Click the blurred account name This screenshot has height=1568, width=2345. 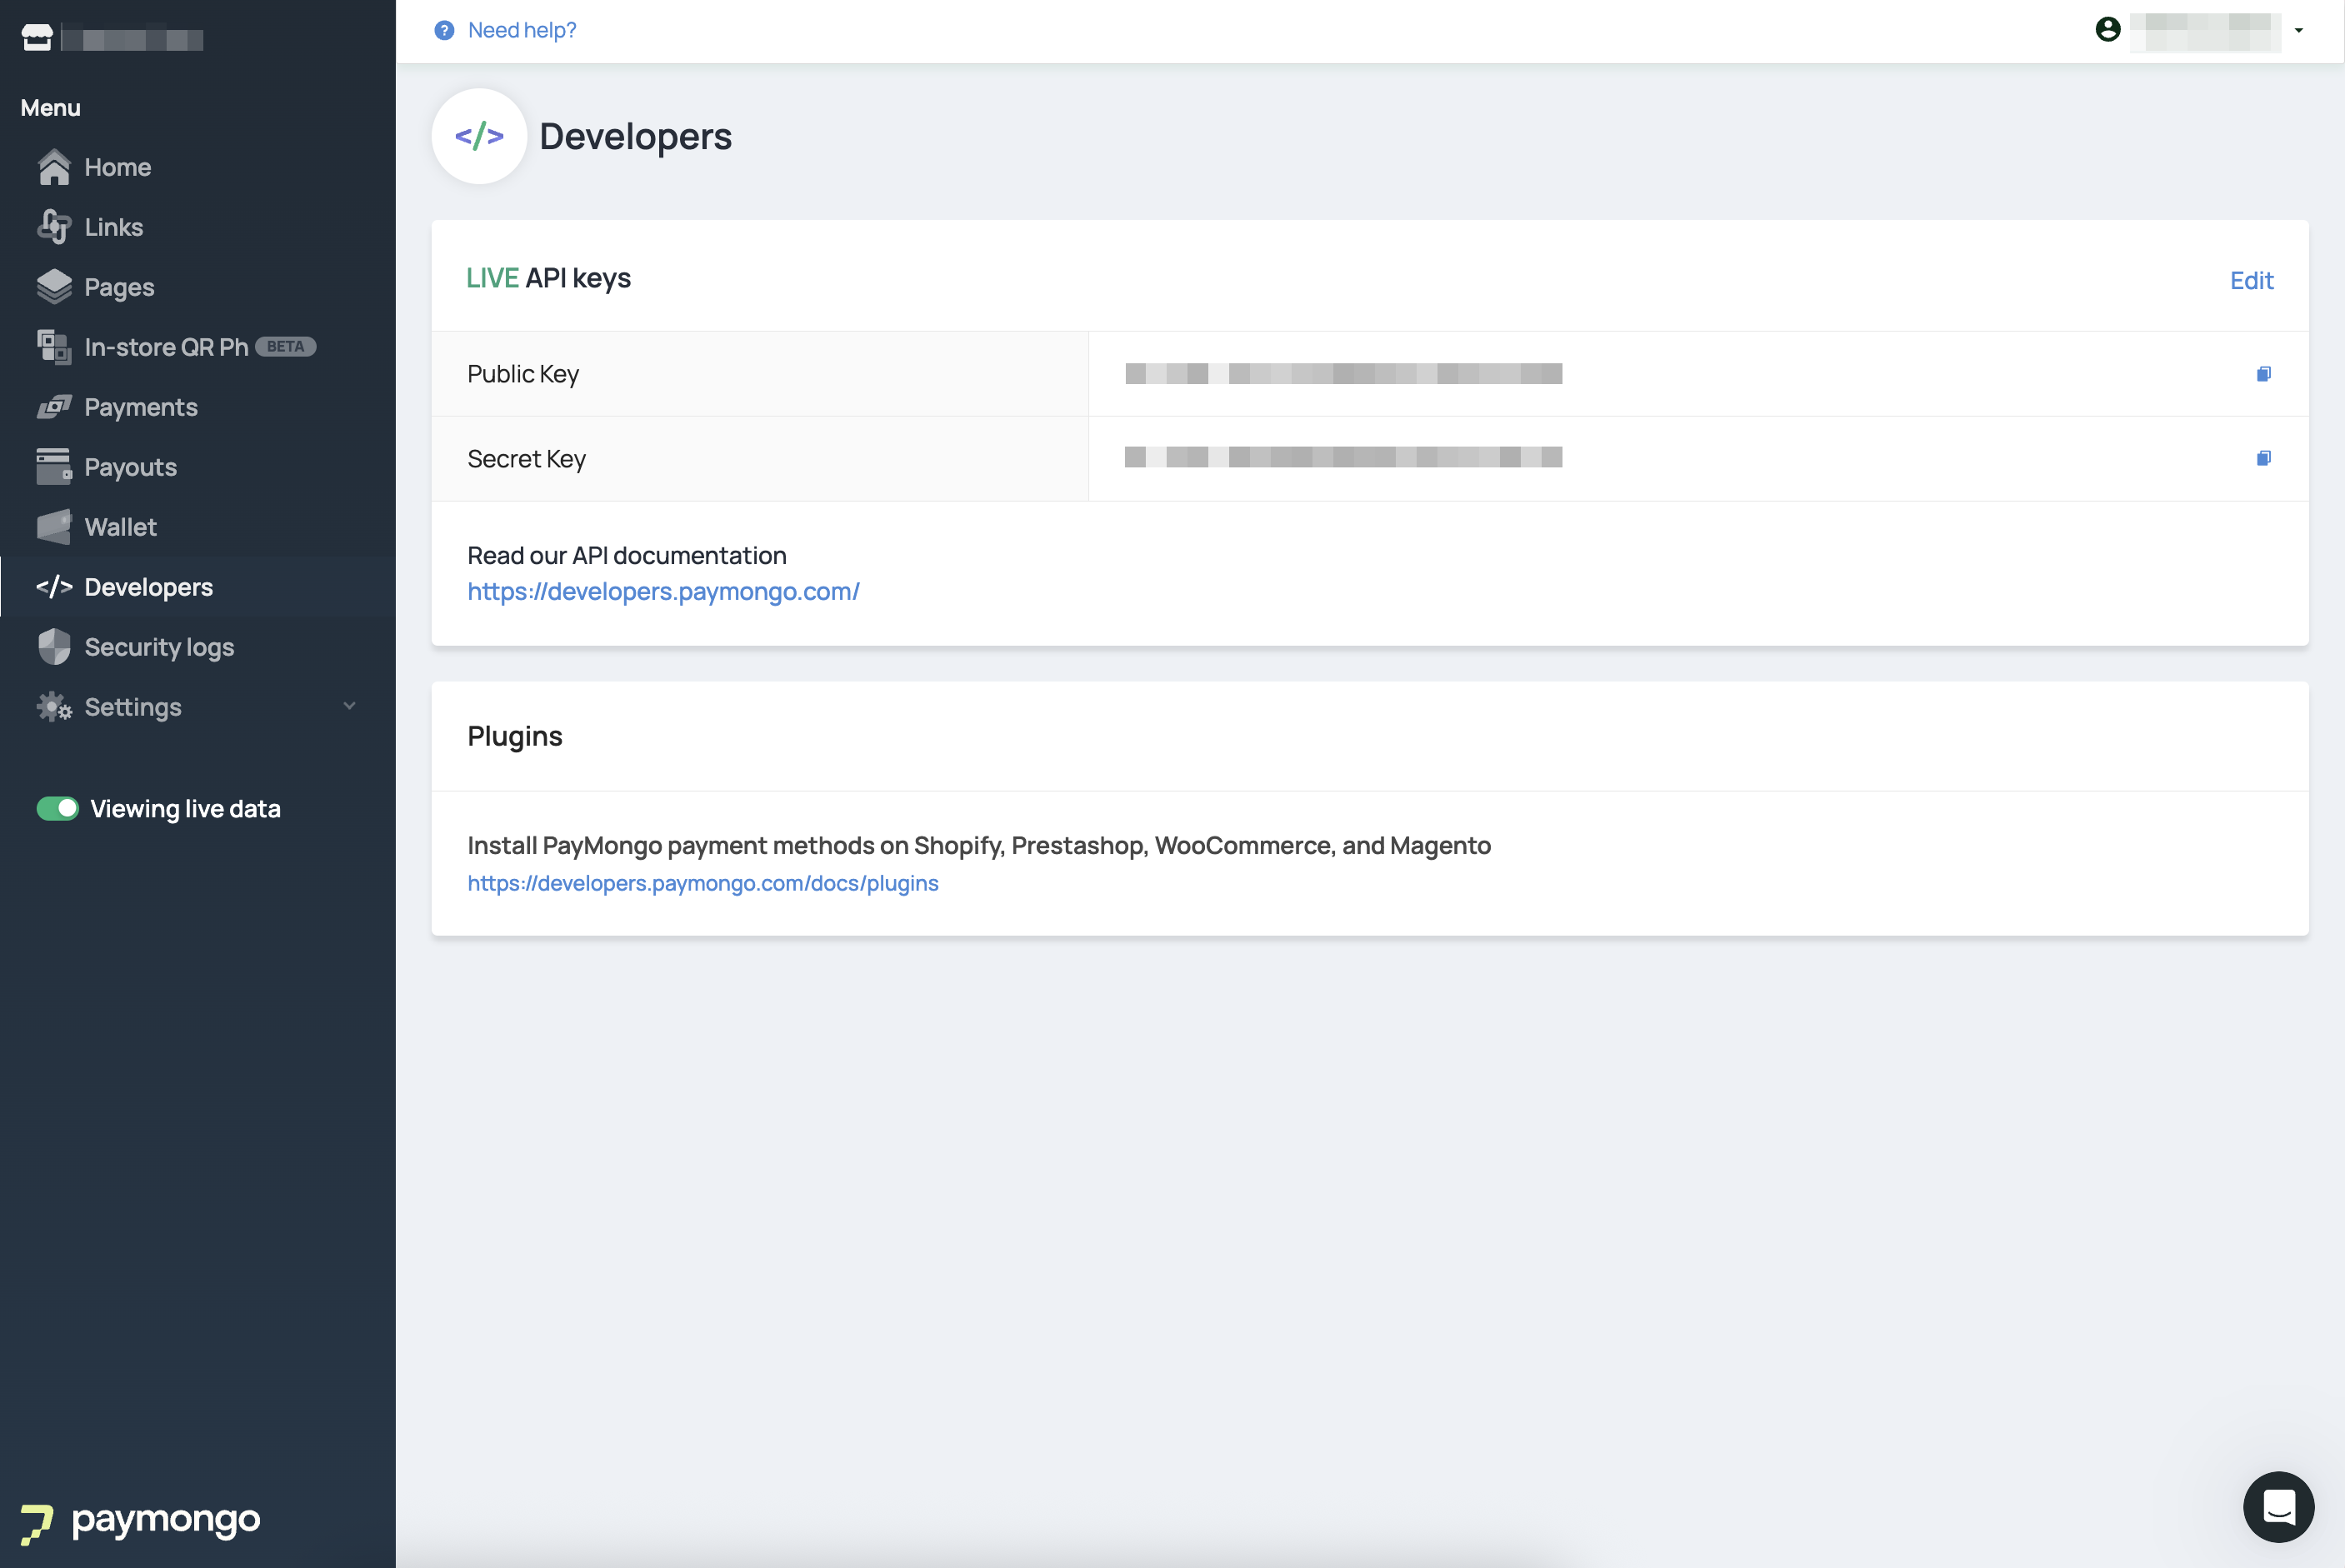[x=2205, y=30]
